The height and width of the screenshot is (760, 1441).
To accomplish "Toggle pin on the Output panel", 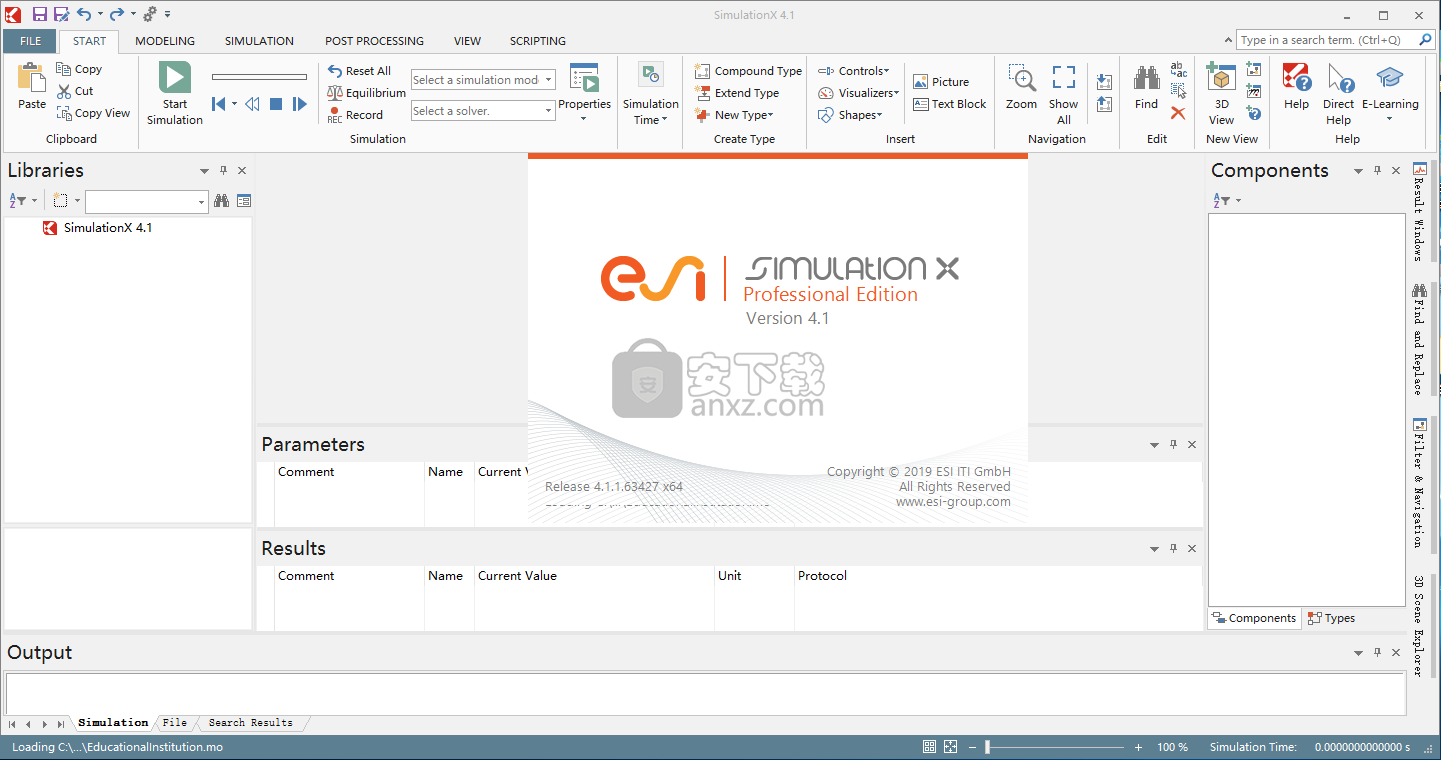I will [x=1377, y=653].
